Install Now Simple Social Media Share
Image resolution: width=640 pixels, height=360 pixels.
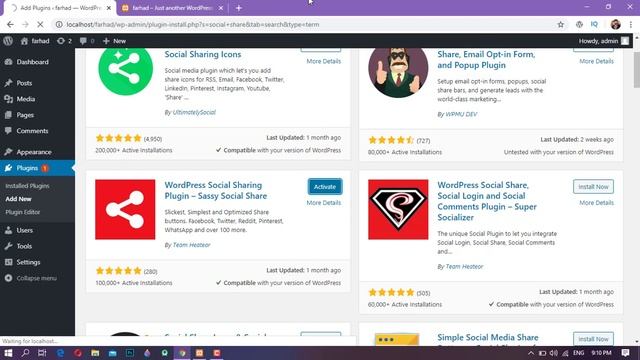pos(593,339)
